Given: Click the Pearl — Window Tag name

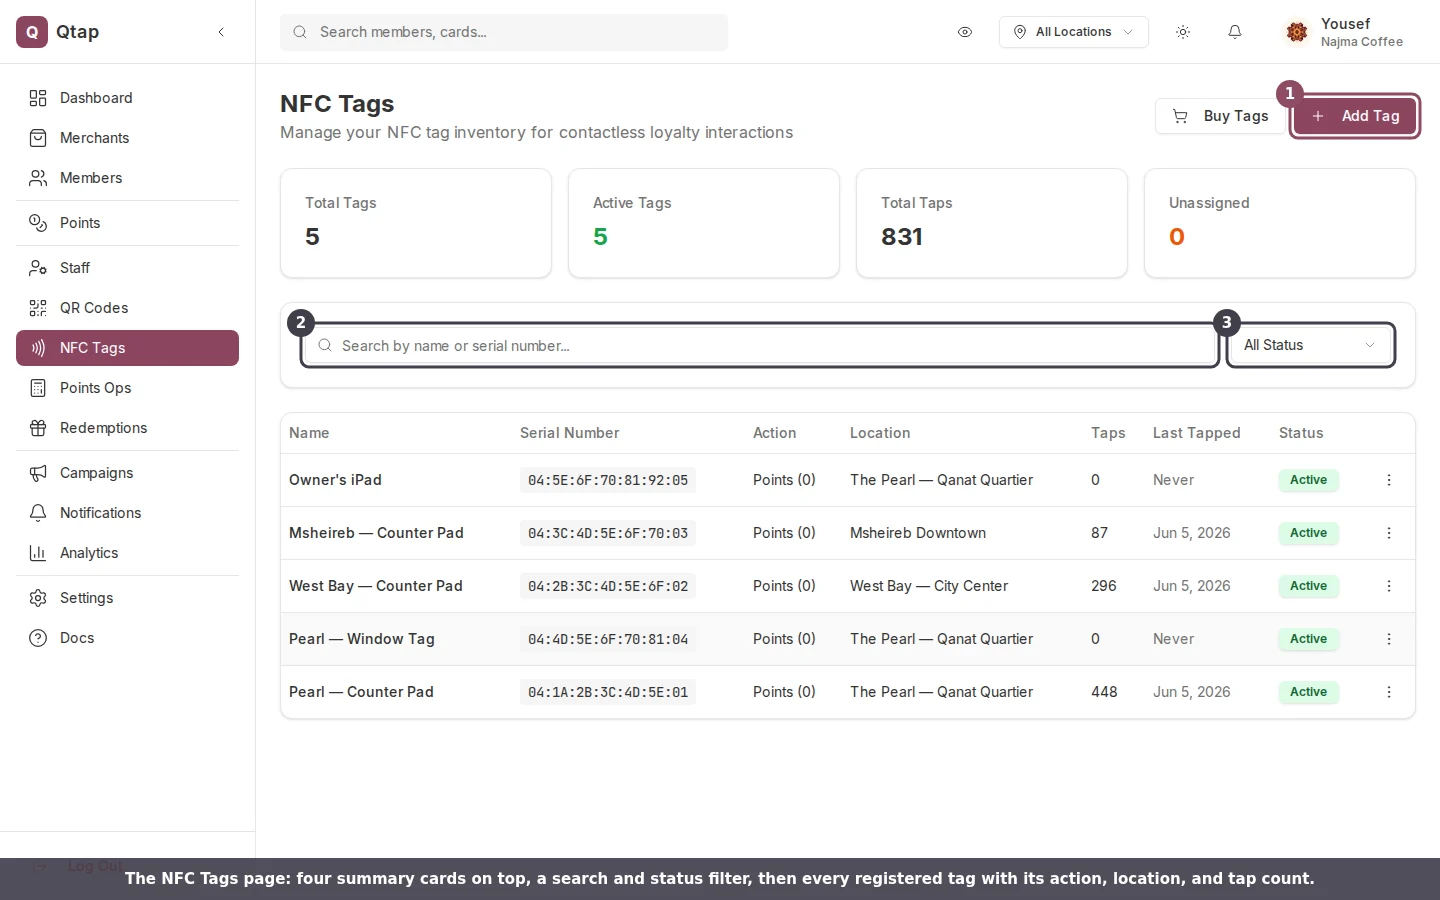Looking at the screenshot, I should [x=362, y=639].
